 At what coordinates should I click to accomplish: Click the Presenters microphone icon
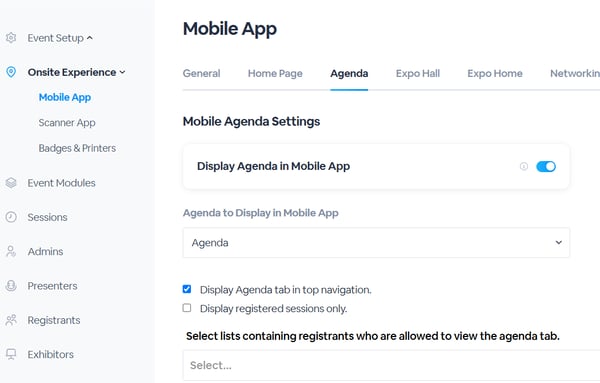[x=11, y=286]
